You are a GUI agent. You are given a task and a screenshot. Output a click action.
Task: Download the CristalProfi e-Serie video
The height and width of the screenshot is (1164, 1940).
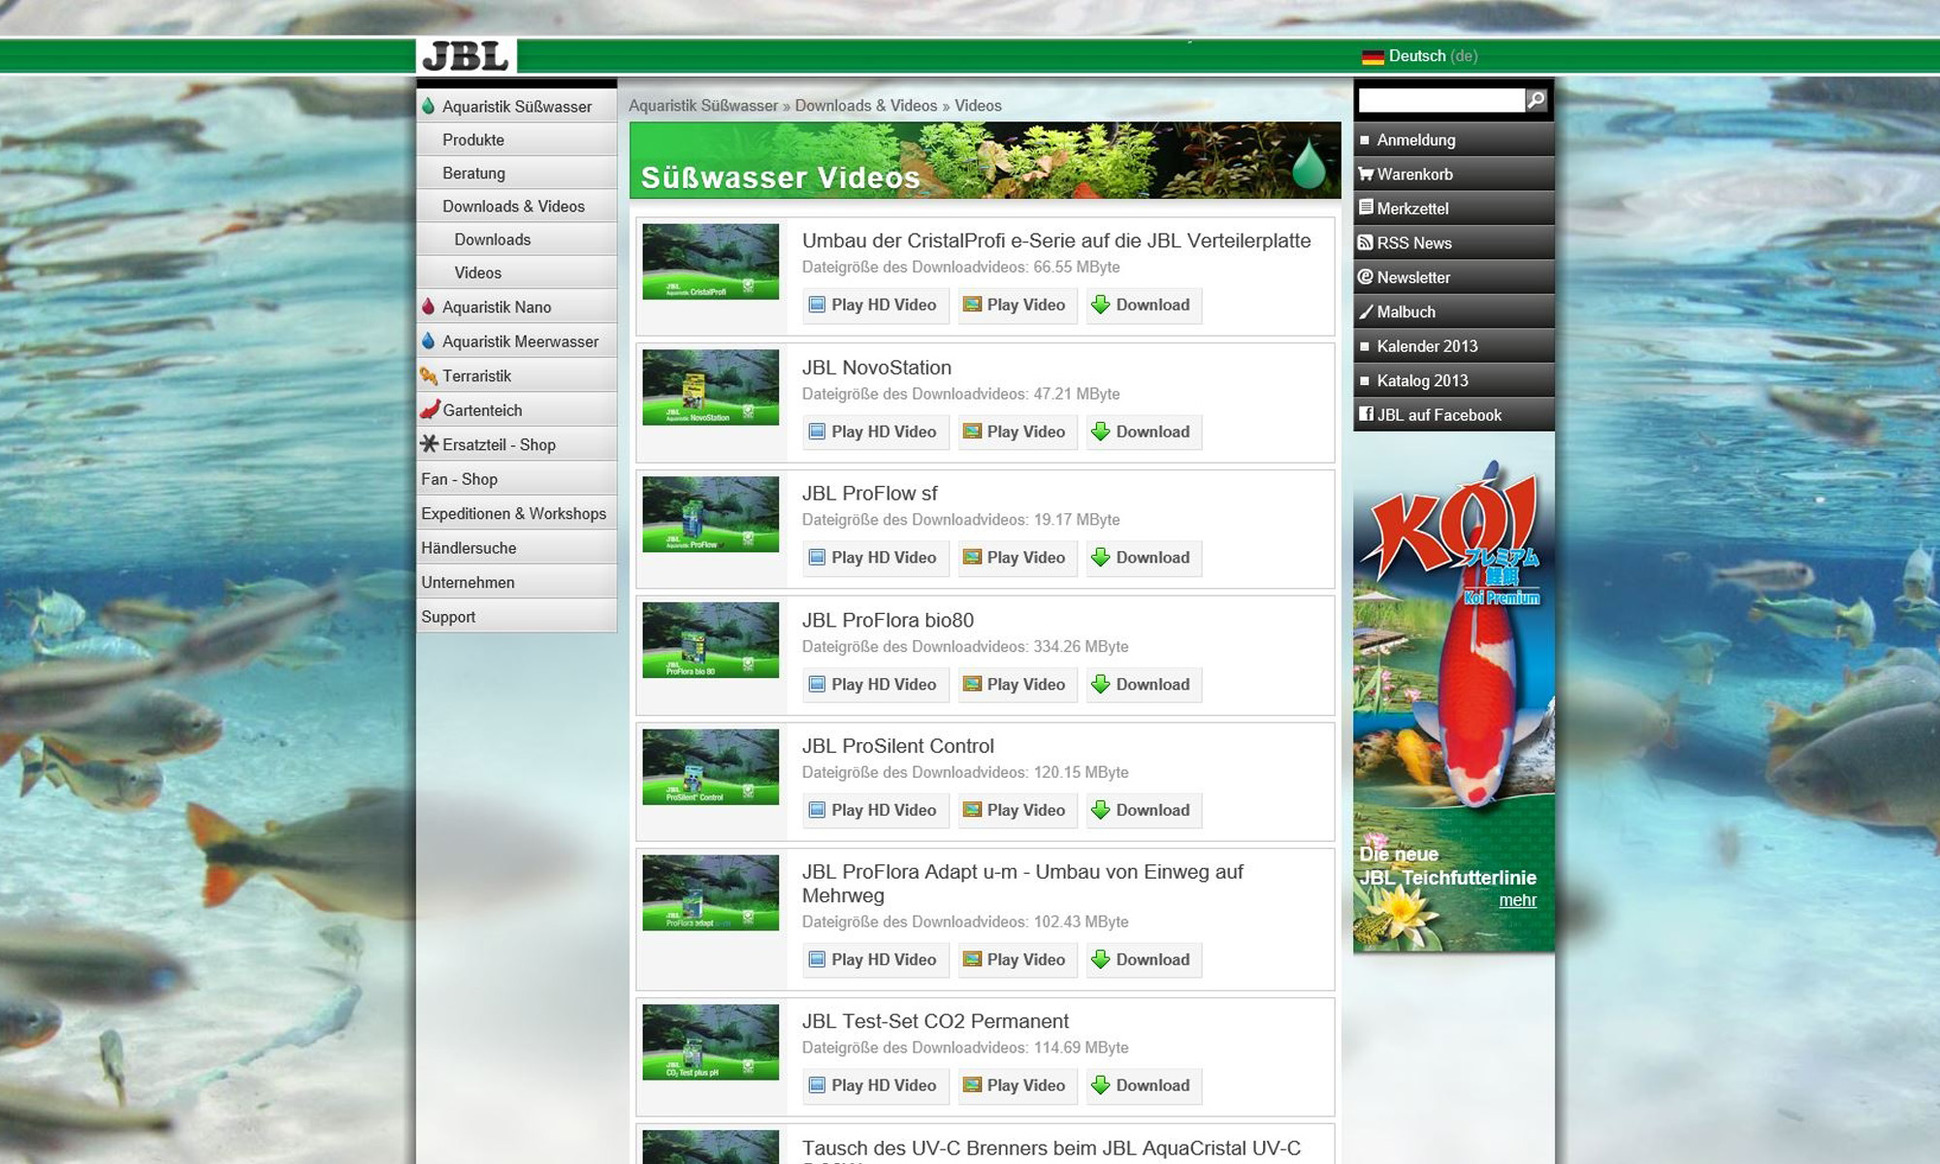(x=1144, y=305)
